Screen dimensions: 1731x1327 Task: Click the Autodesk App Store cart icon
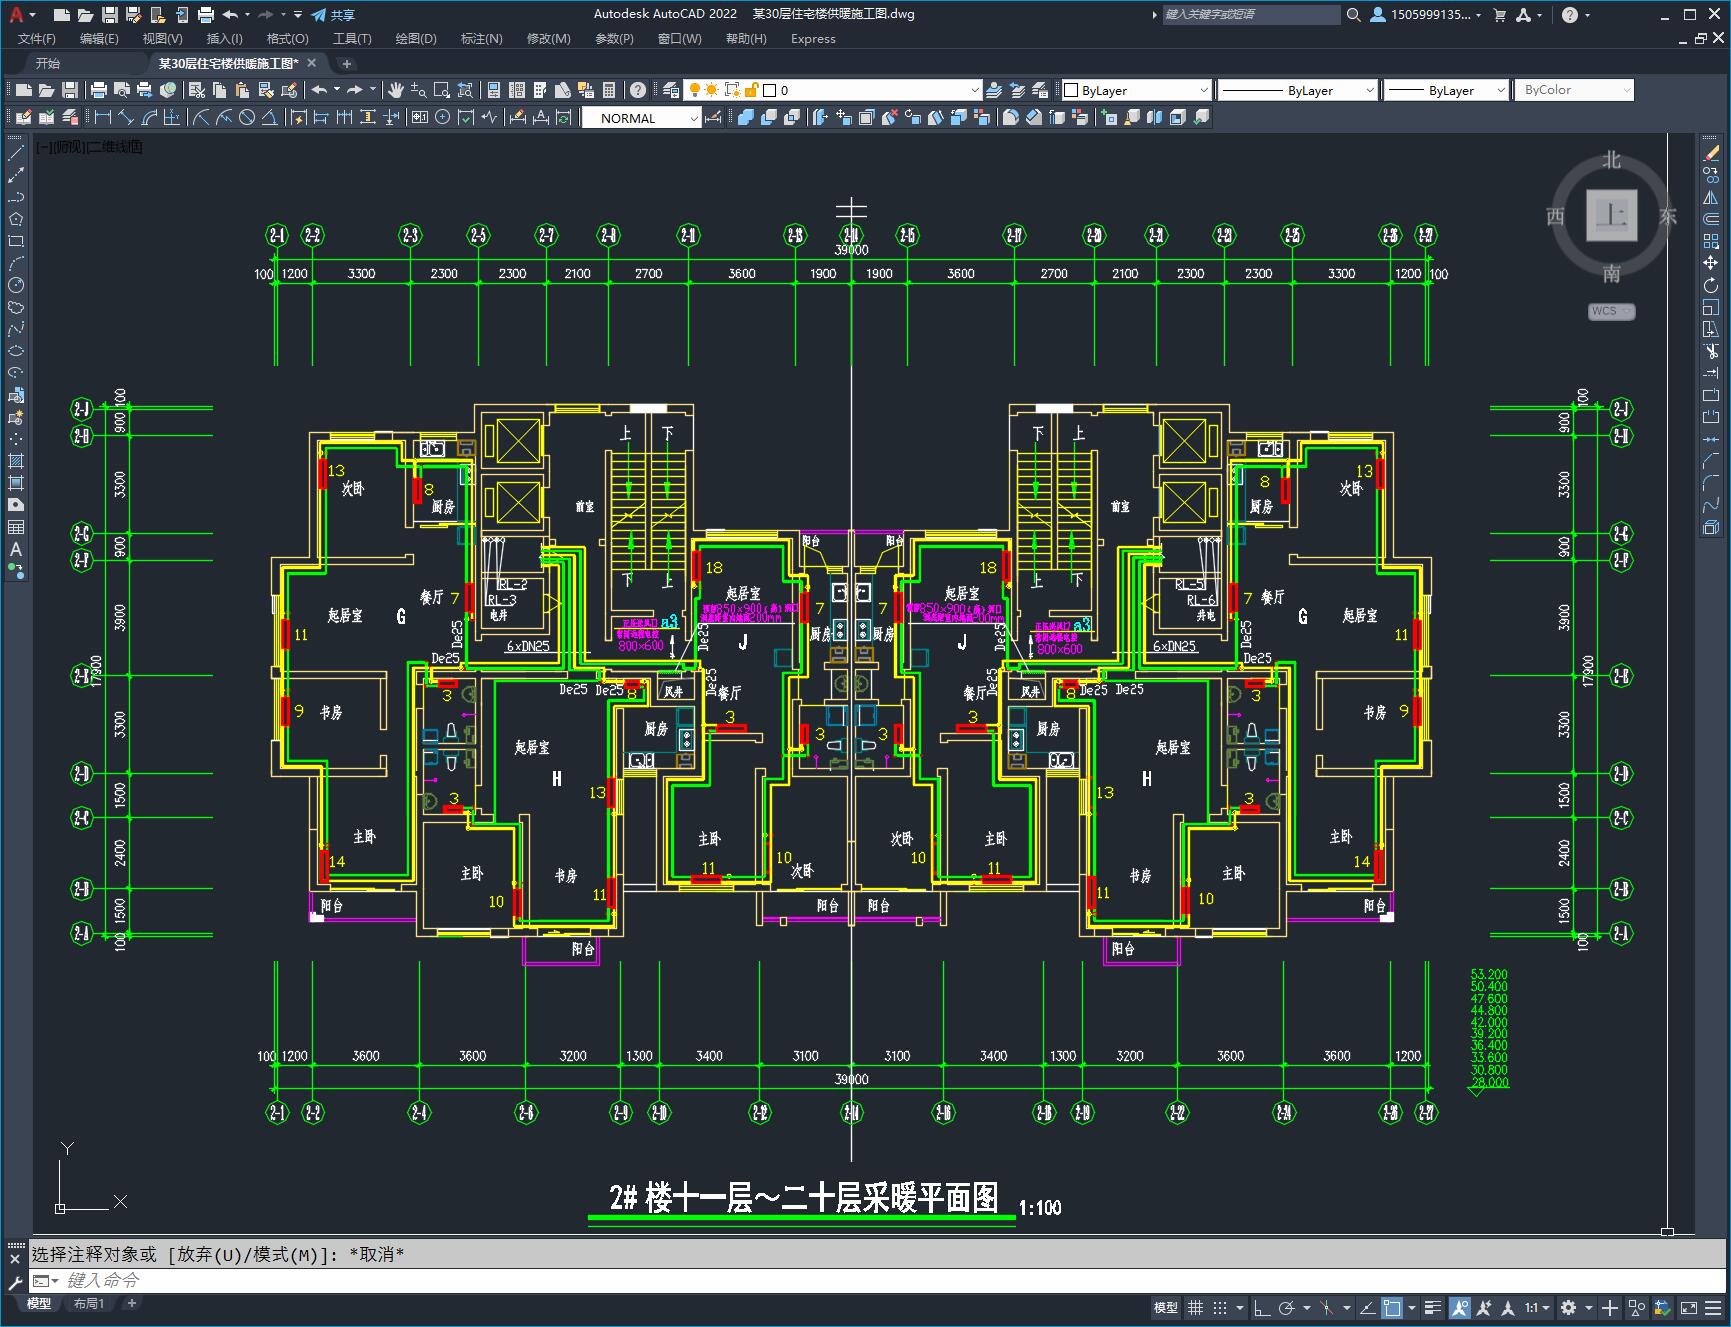click(1499, 14)
